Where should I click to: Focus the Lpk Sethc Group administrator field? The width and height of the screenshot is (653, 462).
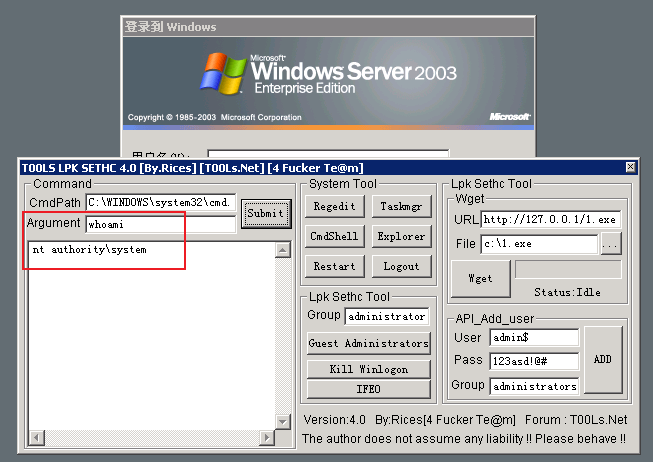click(387, 317)
